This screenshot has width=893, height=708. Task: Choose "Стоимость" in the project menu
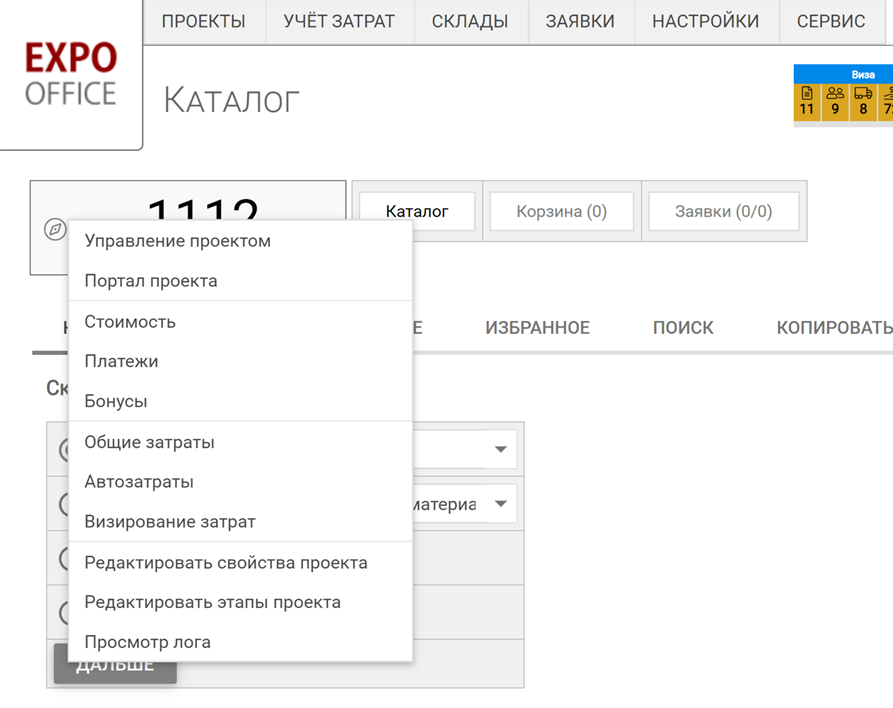click(x=130, y=322)
